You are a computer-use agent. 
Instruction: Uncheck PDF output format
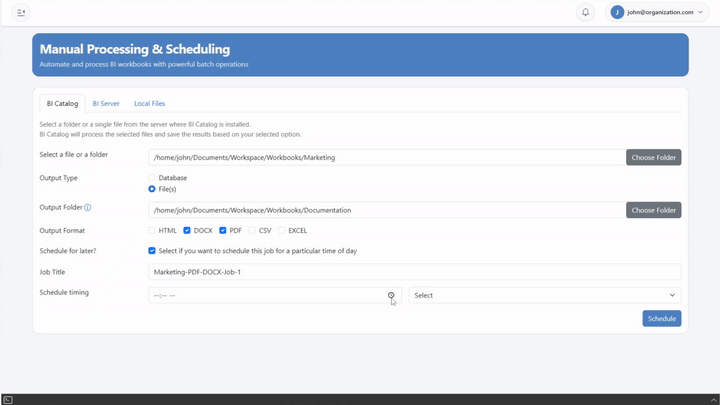pyautogui.click(x=223, y=231)
